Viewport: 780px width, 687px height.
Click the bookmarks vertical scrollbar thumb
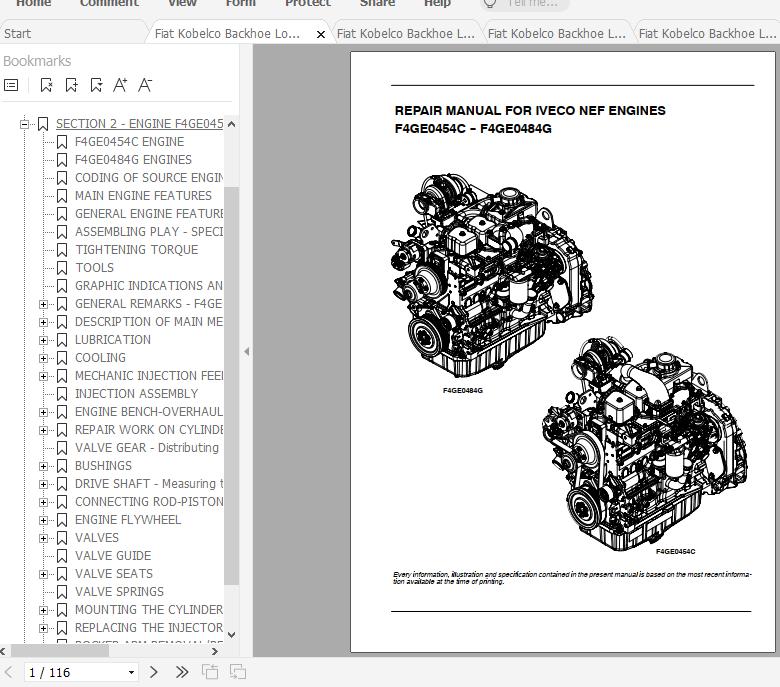[x=231, y=386]
